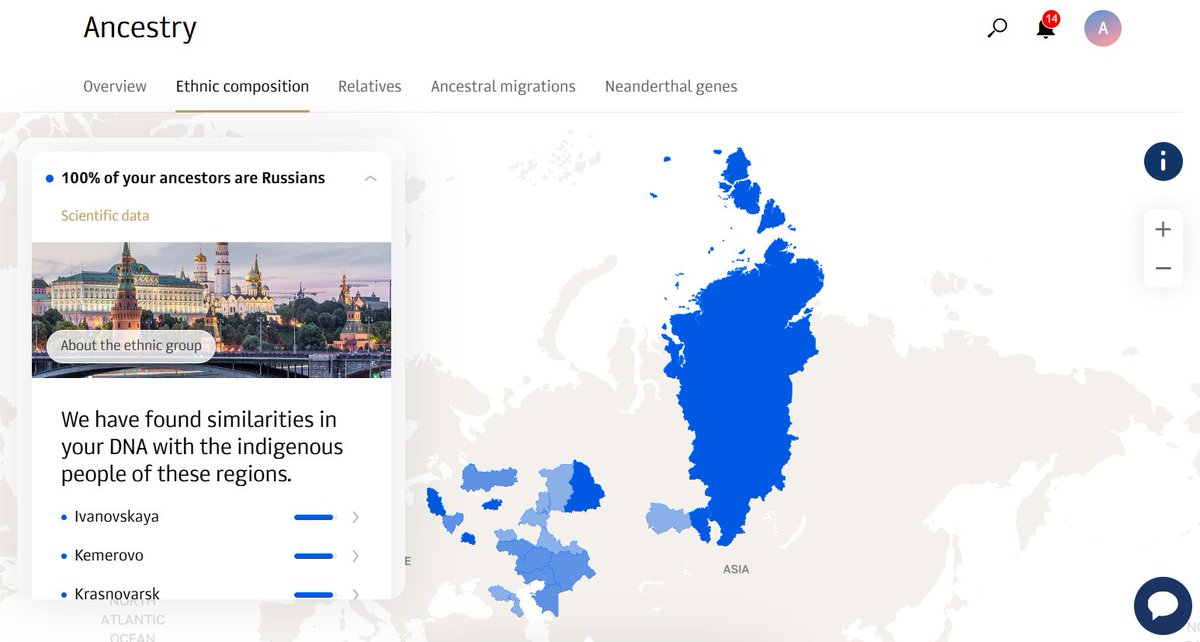Open the chat support bubble

pyautogui.click(x=1162, y=606)
